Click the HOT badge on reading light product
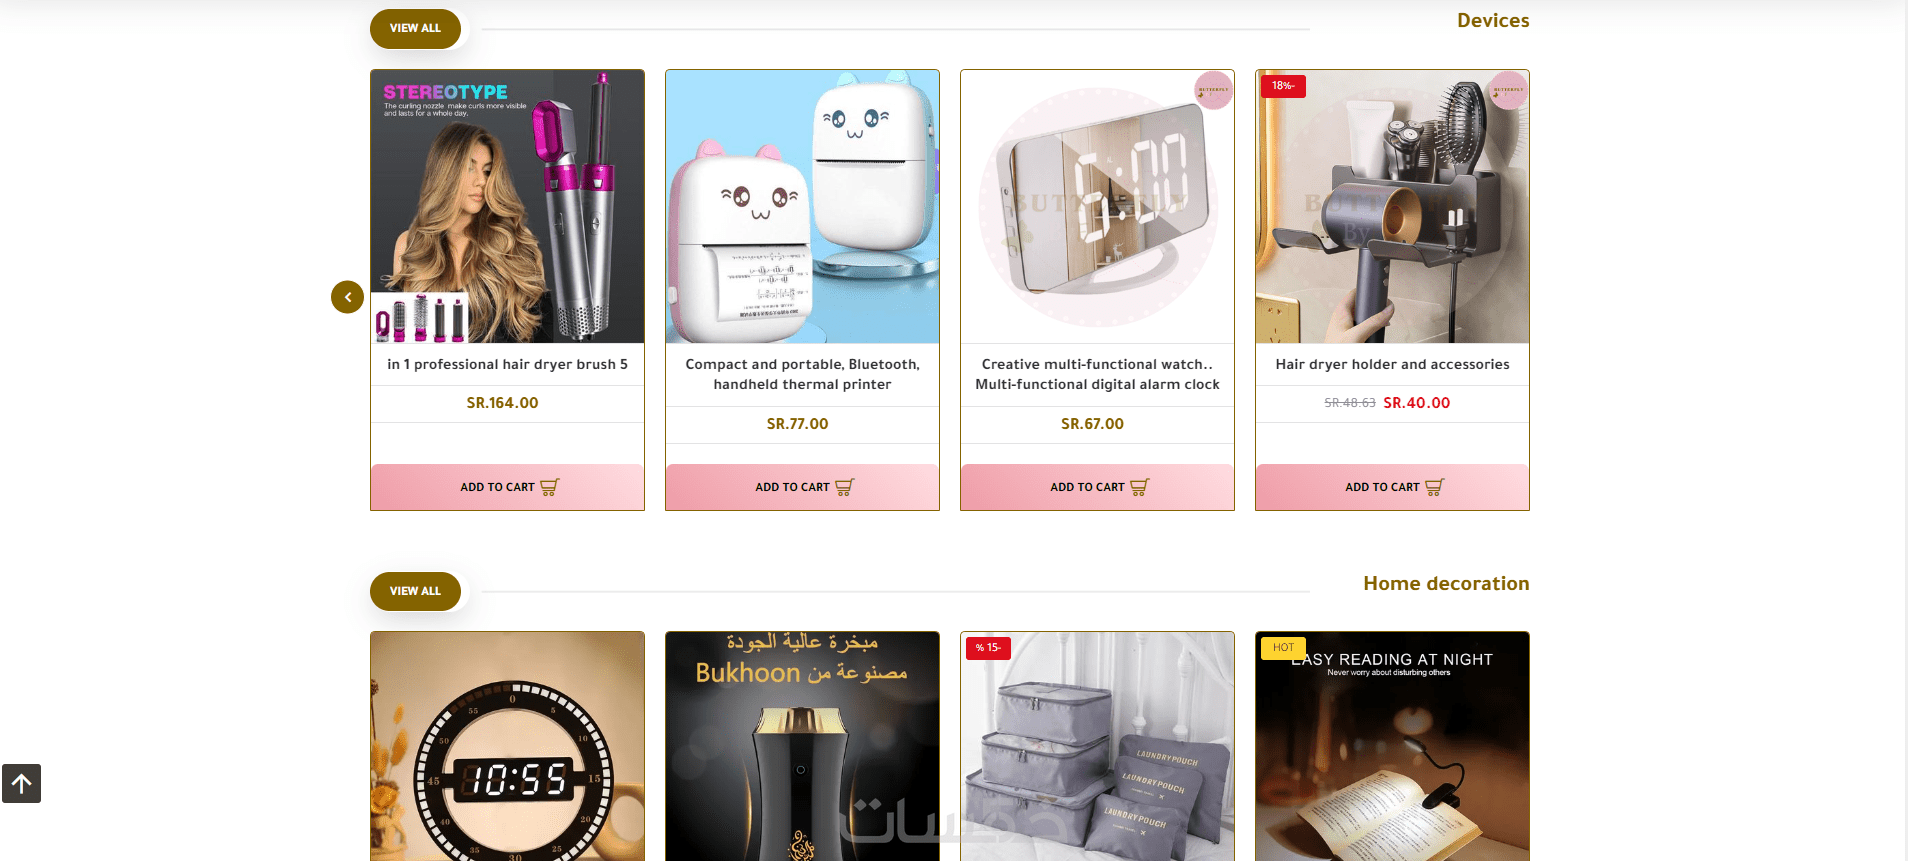This screenshot has height=861, width=1908. (x=1283, y=648)
